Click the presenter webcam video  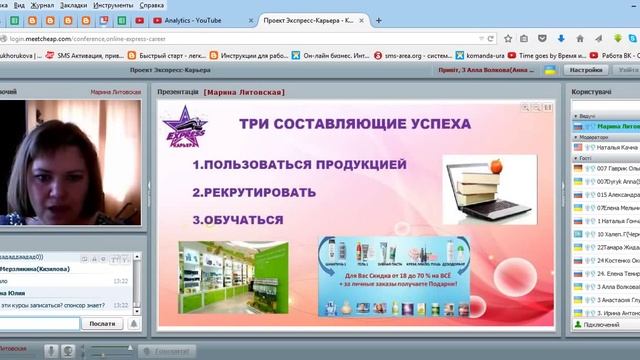tap(70, 162)
